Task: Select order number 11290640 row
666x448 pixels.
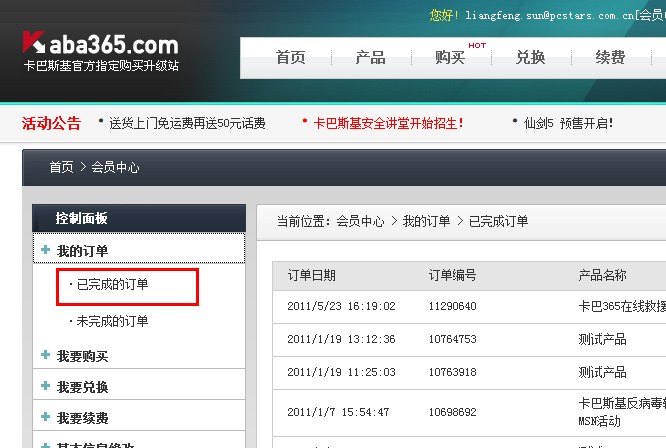Action: pyautogui.click(x=452, y=306)
